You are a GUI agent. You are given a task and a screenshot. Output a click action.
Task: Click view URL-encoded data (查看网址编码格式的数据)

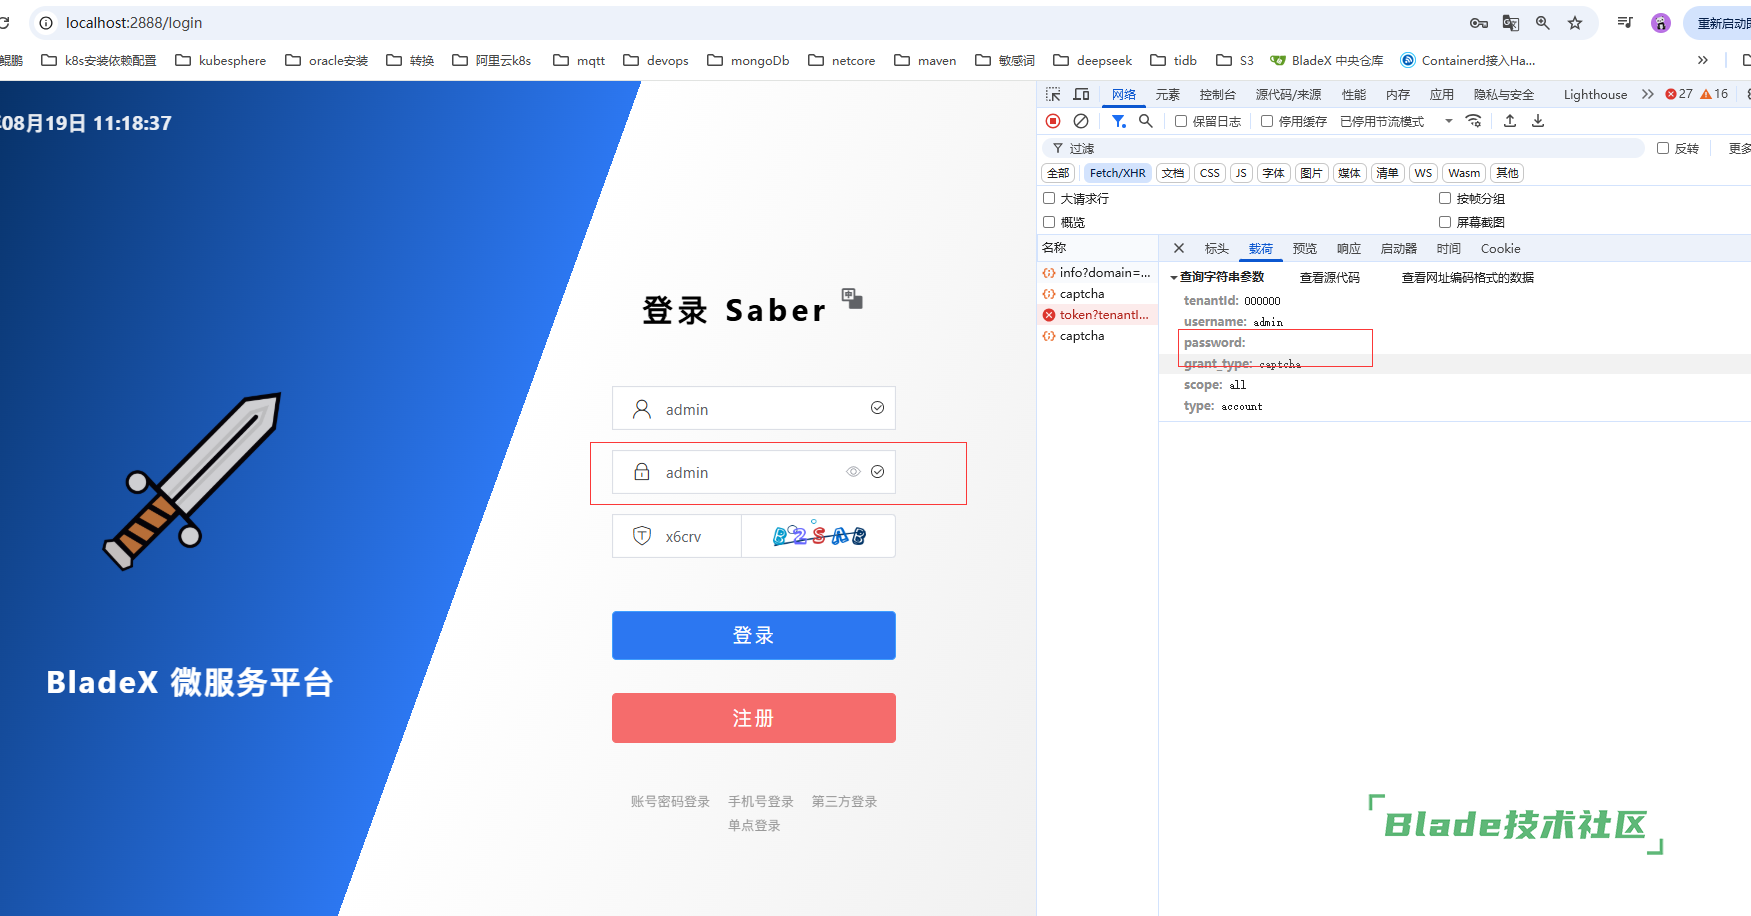coord(1467,277)
